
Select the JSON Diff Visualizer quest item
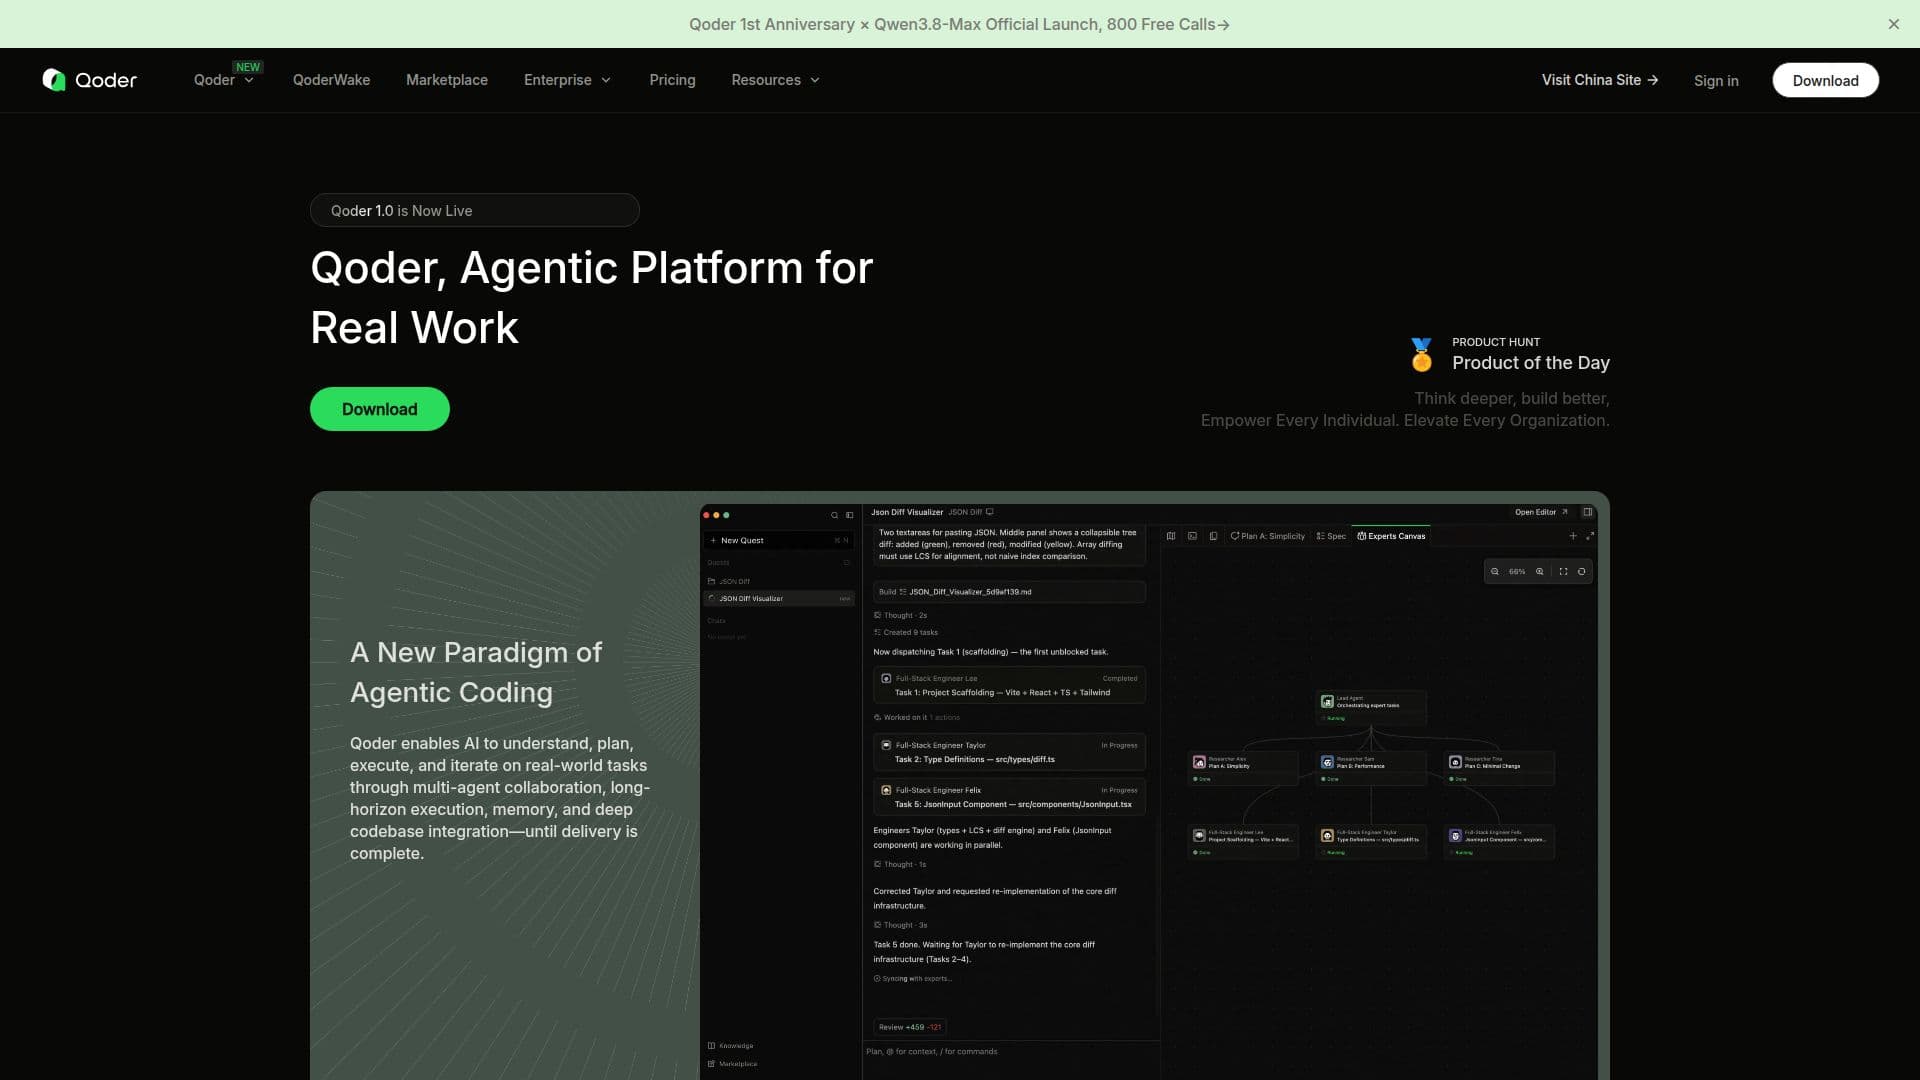778,599
